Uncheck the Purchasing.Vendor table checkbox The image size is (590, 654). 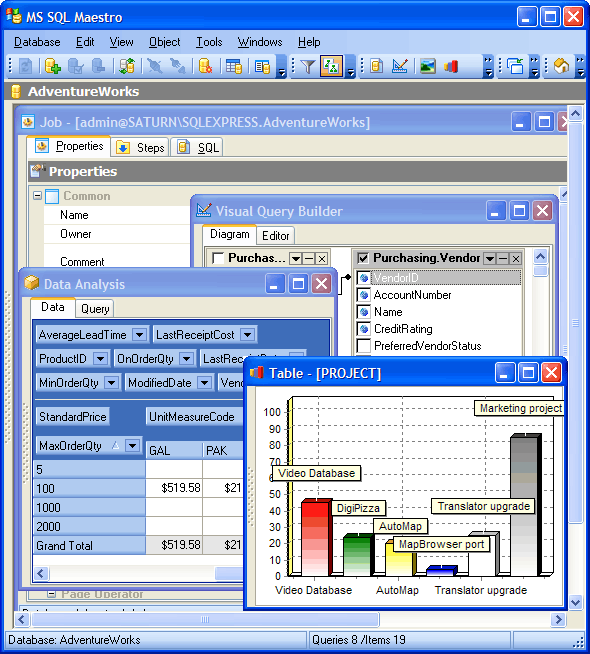[x=363, y=258]
